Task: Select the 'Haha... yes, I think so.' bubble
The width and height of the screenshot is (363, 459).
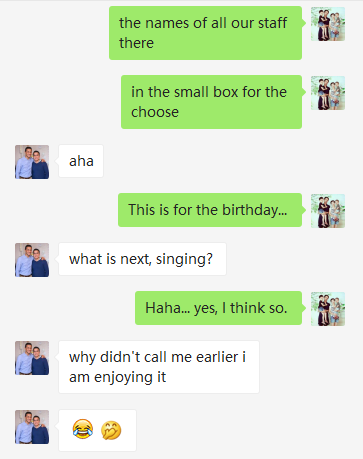Action: 219,308
